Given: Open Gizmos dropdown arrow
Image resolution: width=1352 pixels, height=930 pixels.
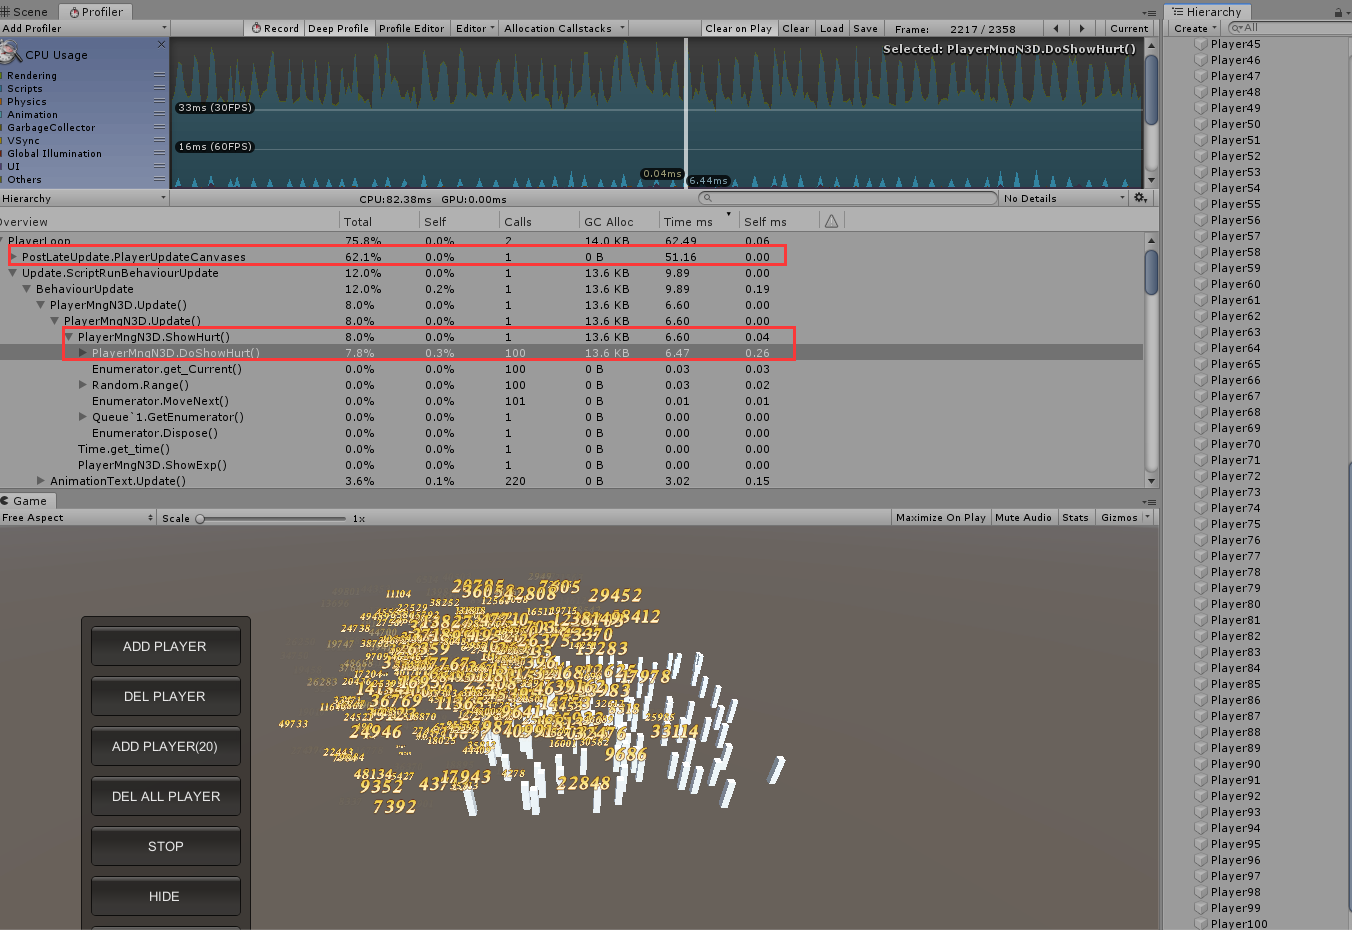Looking at the screenshot, I should tap(1147, 517).
